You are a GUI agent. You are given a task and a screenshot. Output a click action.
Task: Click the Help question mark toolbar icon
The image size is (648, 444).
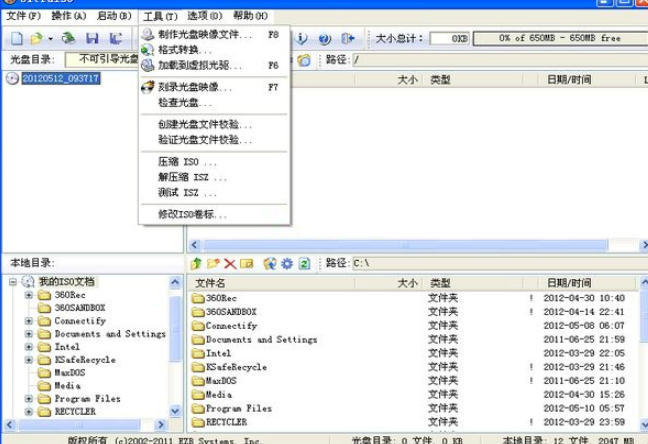pyautogui.click(x=325, y=39)
